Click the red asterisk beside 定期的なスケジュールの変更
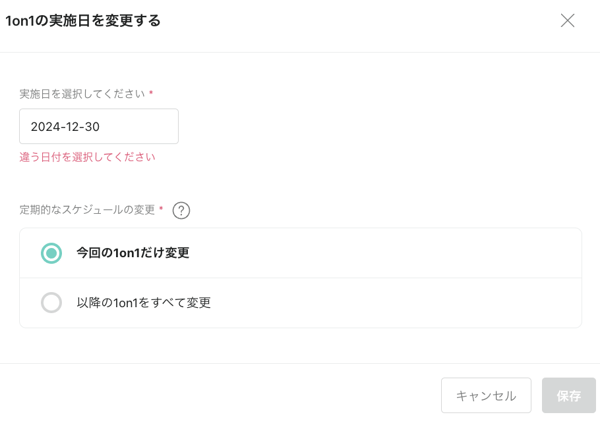Viewport: 600px width, 421px height. click(161, 210)
